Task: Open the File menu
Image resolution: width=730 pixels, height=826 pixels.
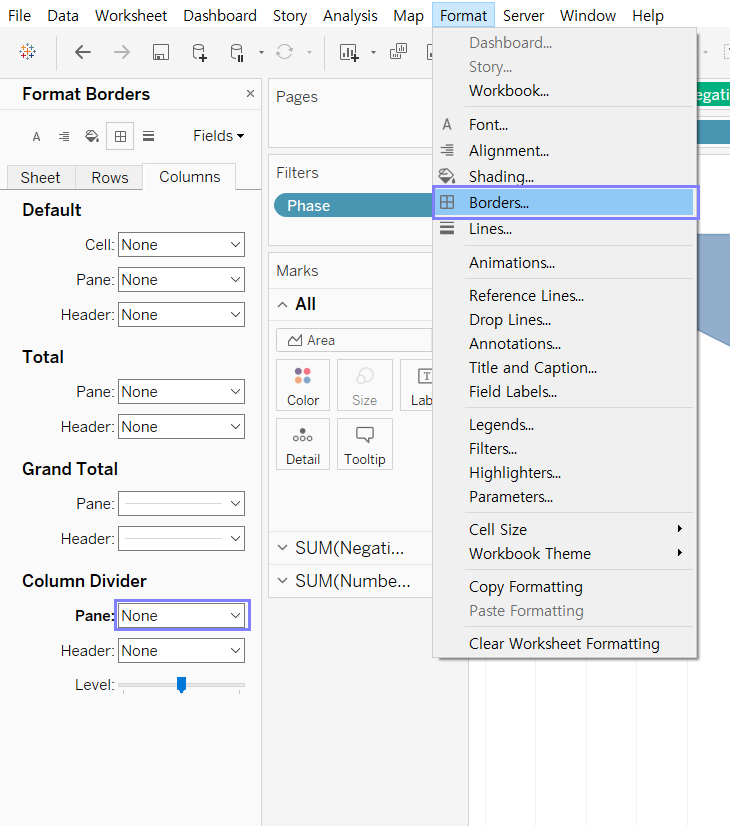Action: (19, 15)
